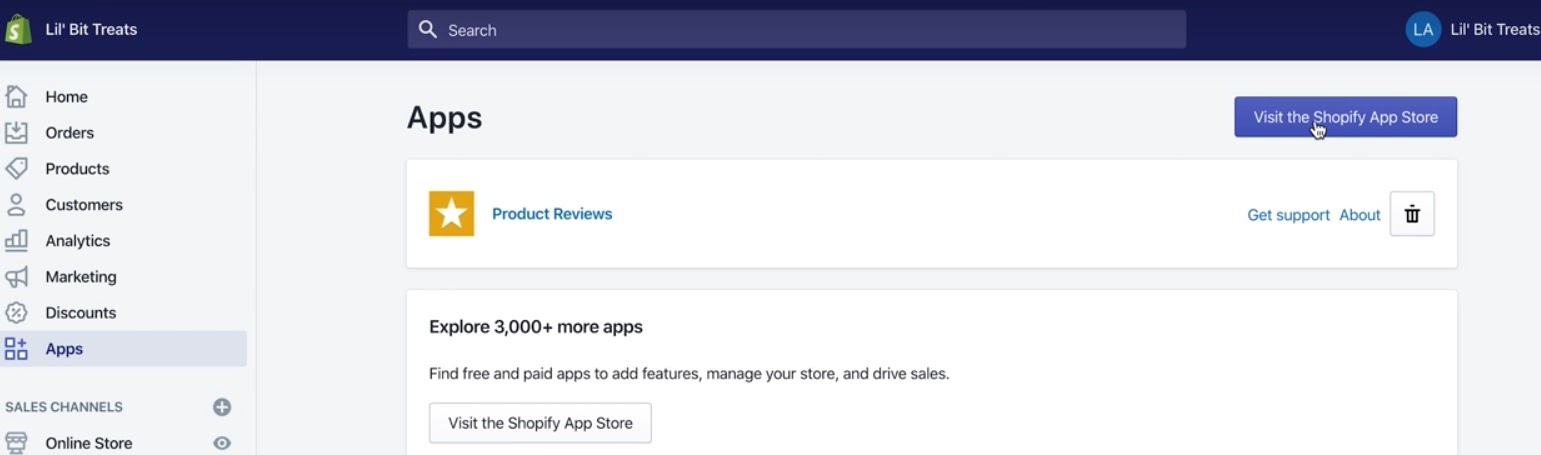
Task: Click the Analytics bar chart icon
Action: (x=16, y=240)
